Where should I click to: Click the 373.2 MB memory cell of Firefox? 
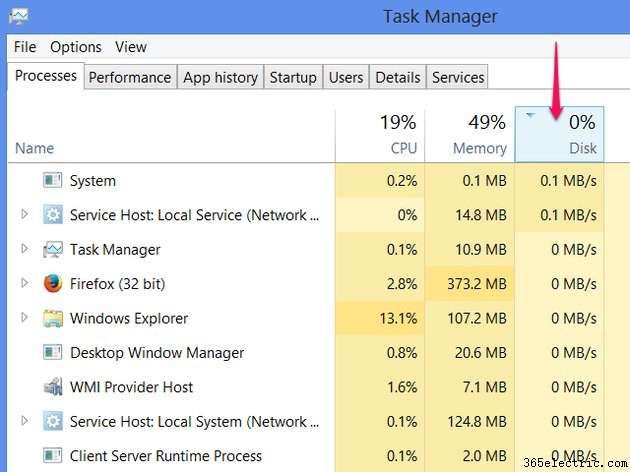pos(470,284)
